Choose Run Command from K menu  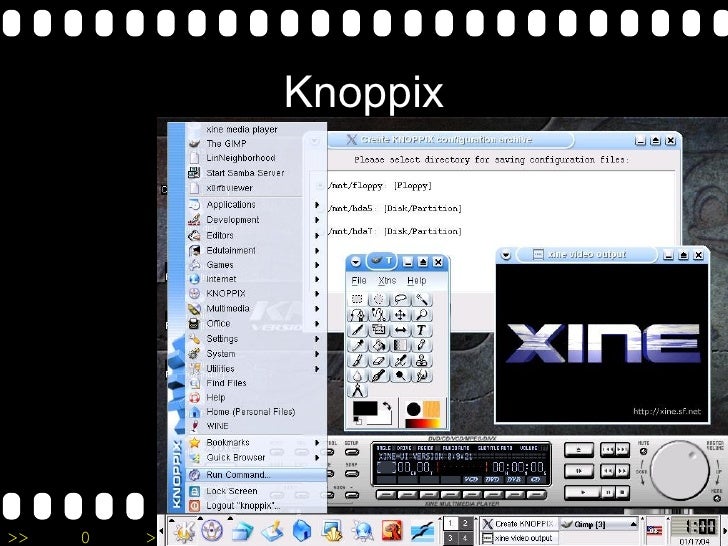[x=256, y=474]
